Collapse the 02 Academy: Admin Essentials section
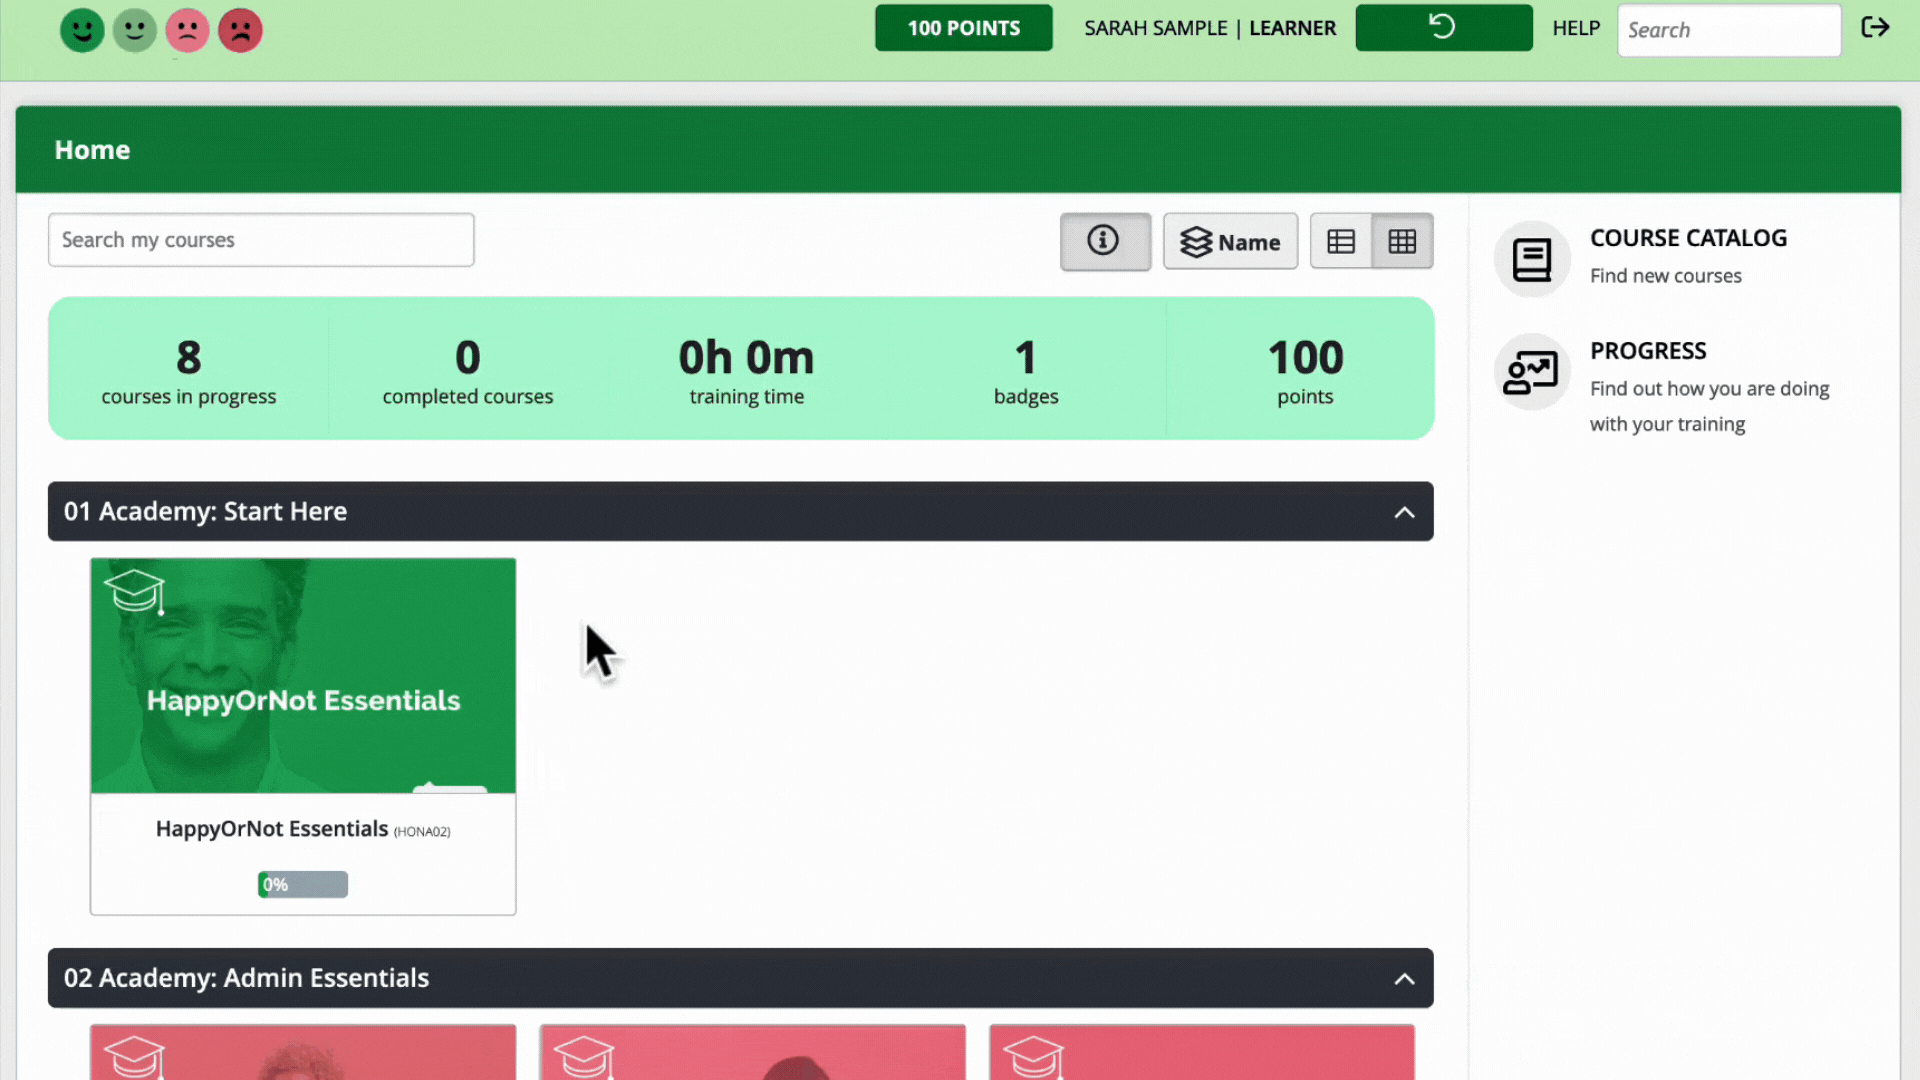The height and width of the screenshot is (1080, 1920). tap(1404, 979)
